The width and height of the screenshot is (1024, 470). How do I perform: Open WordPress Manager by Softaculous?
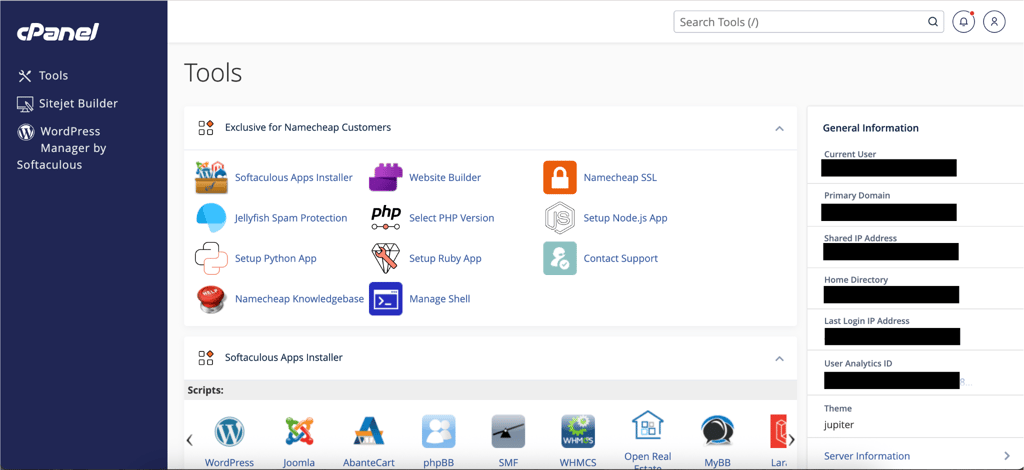(61, 148)
